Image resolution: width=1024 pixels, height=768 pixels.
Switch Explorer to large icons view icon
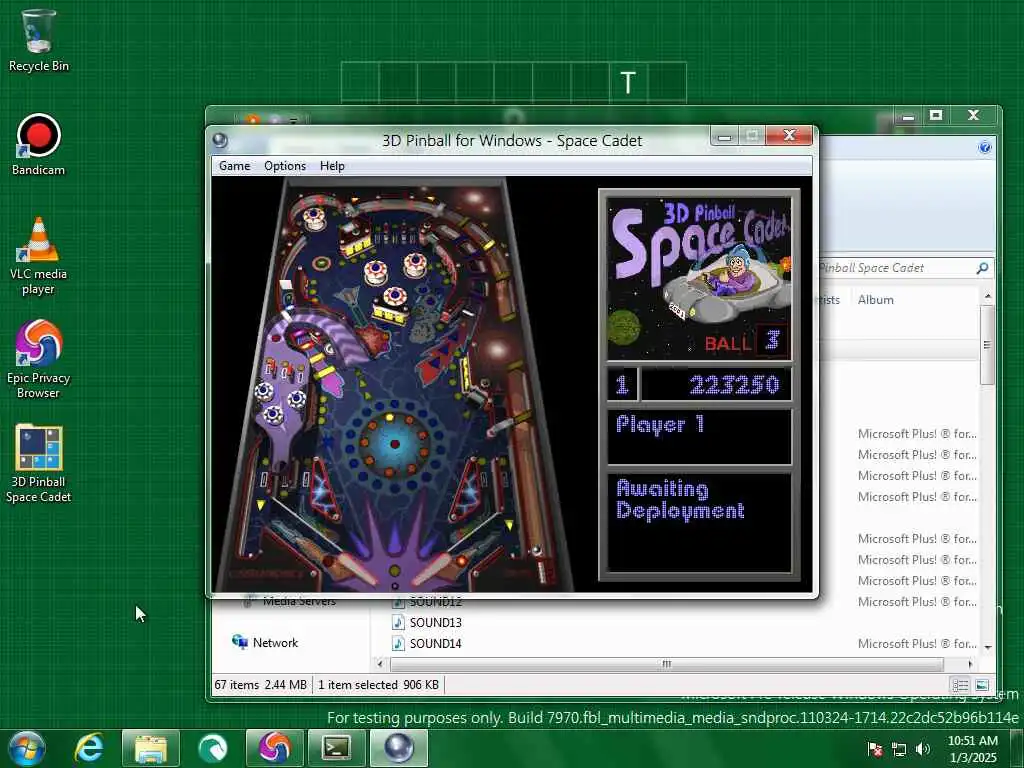pos(982,685)
